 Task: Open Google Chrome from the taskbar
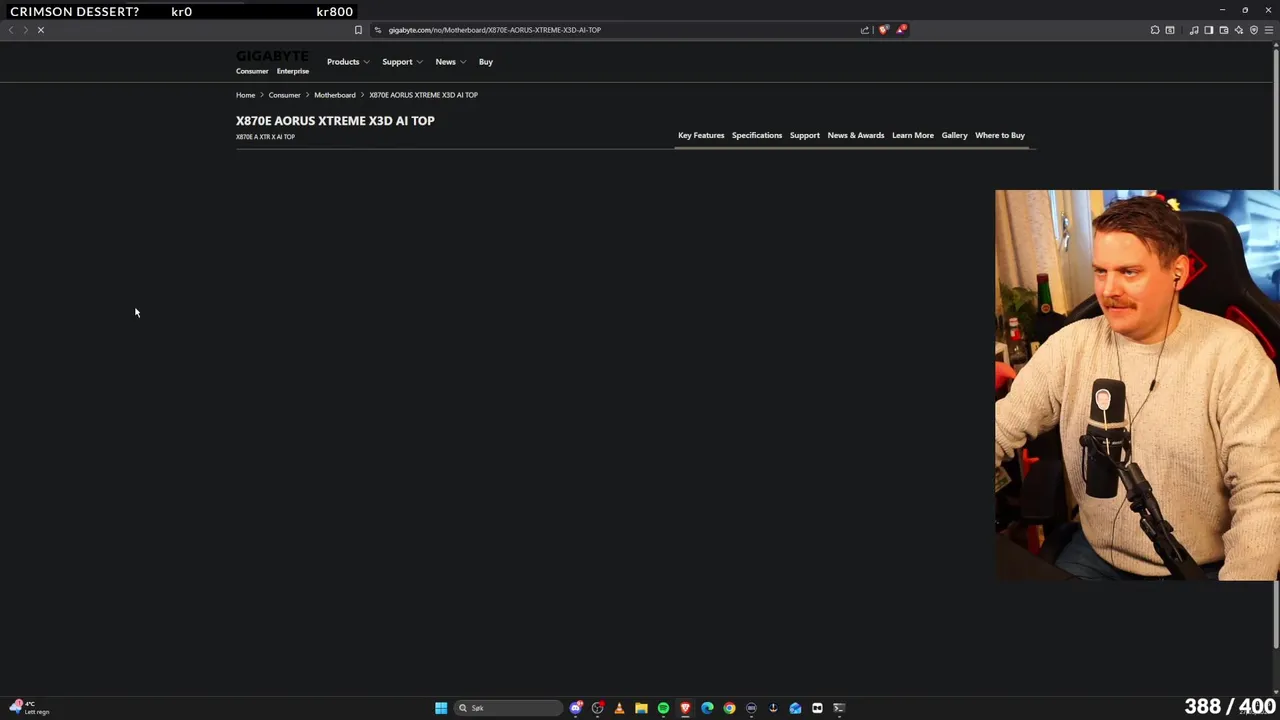(729, 708)
